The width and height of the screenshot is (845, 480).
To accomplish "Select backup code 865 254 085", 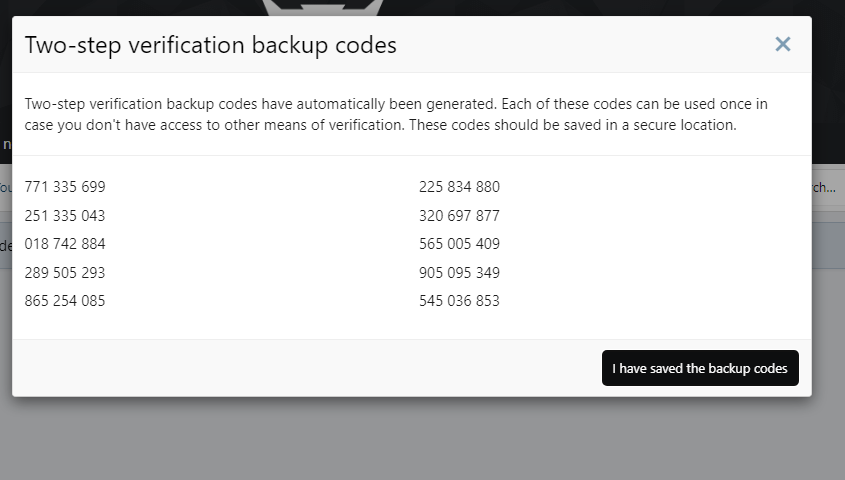I will click(x=65, y=301).
